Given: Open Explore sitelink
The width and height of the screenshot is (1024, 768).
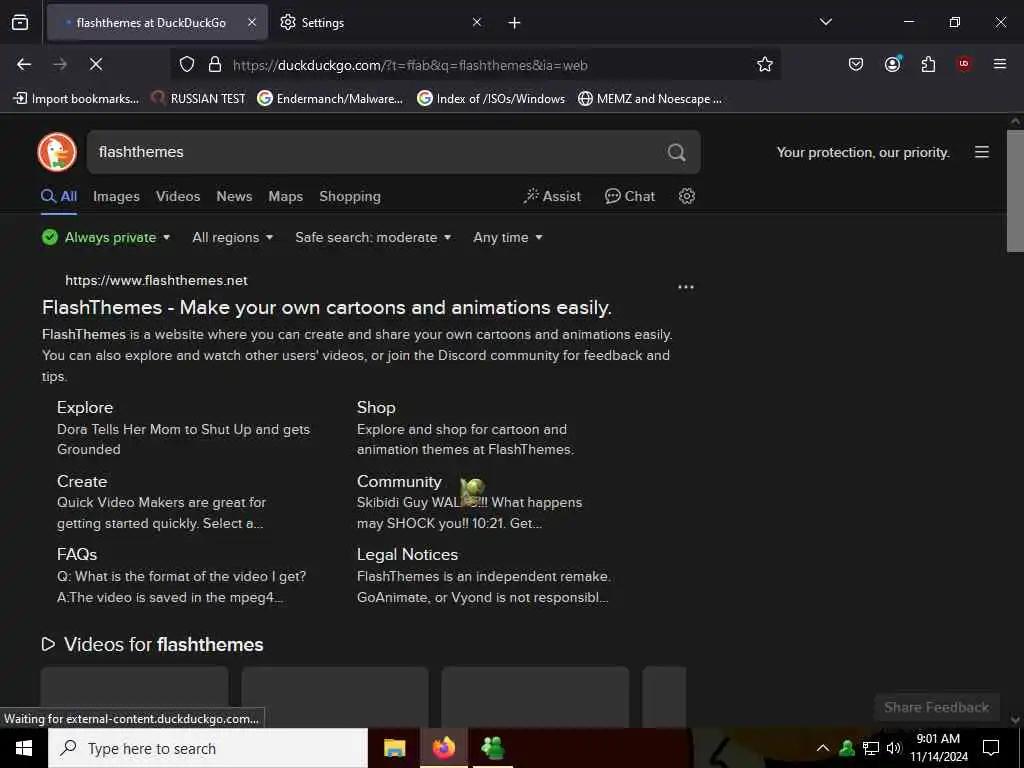Looking at the screenshot, I should point(85,408).
